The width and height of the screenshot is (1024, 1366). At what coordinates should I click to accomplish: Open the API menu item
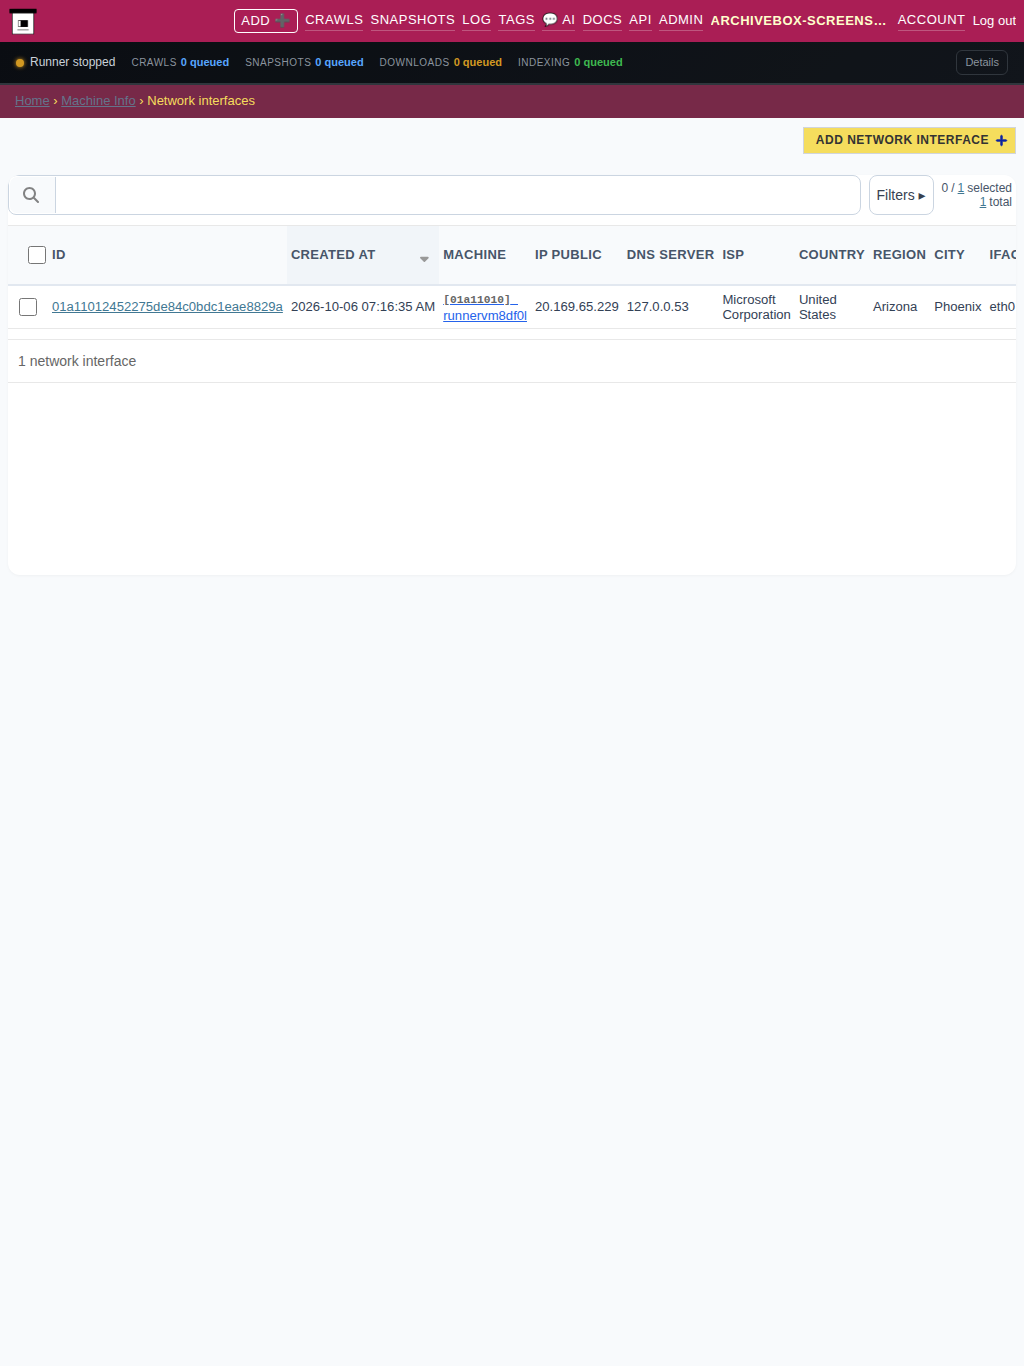(x=640, y=20)
